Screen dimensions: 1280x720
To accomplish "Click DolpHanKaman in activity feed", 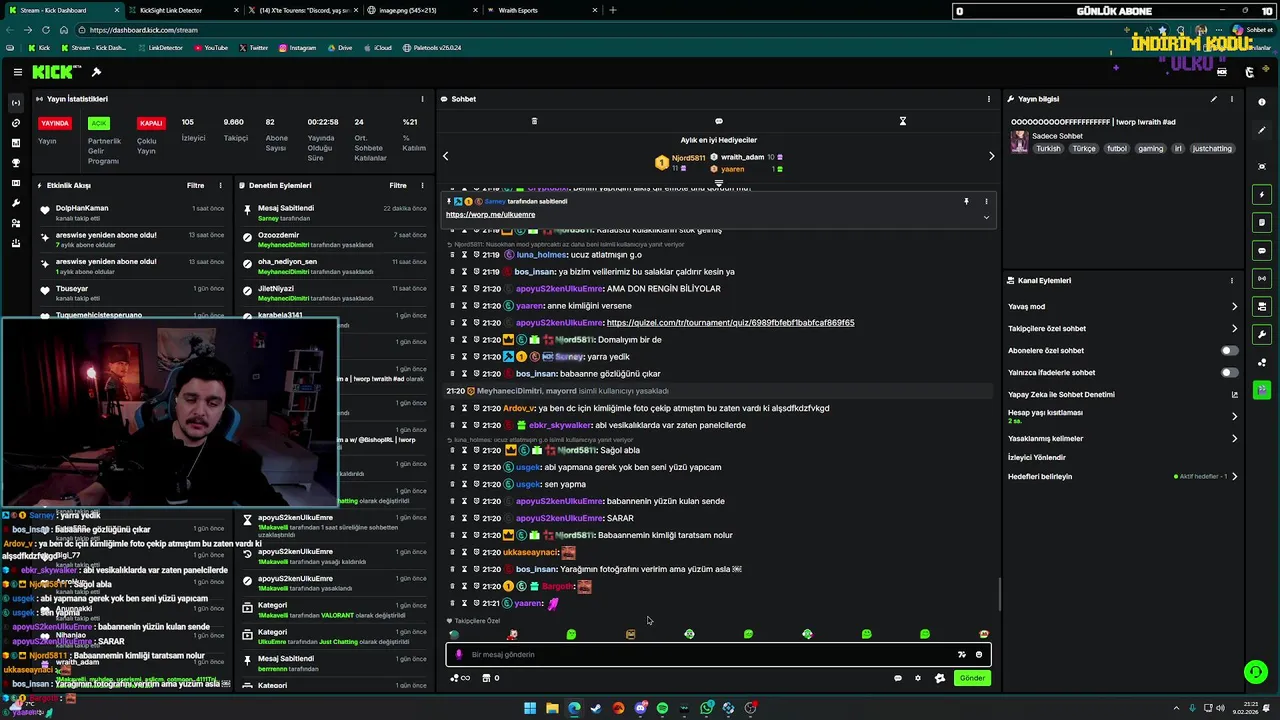I will (x=82, y=208).
